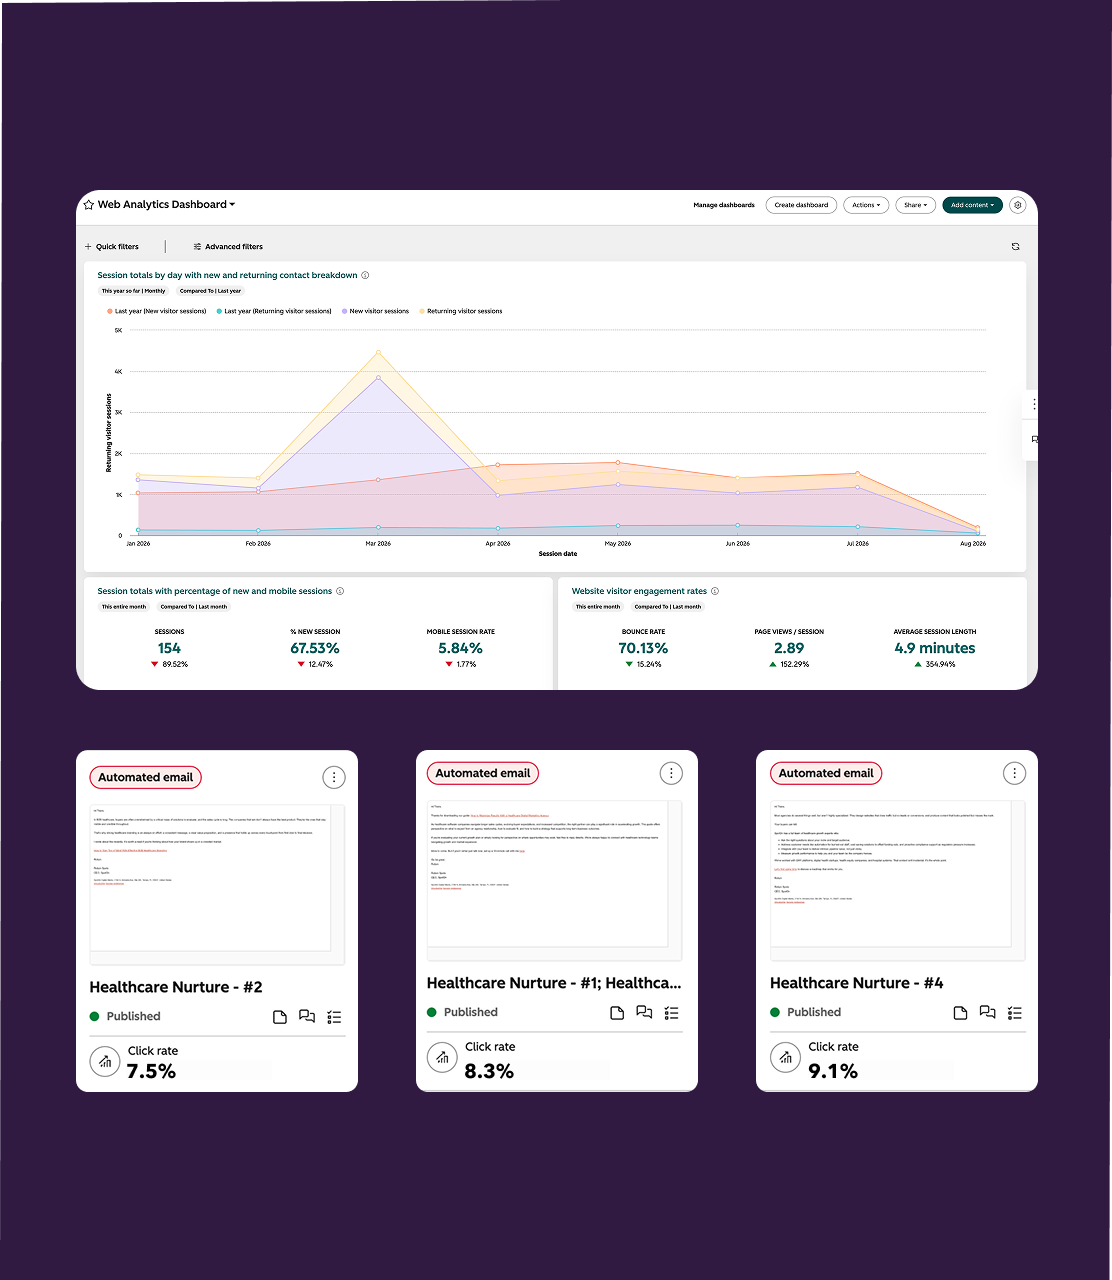
Task: Open dashboard settings with the gear icon
Action: 1018,205
